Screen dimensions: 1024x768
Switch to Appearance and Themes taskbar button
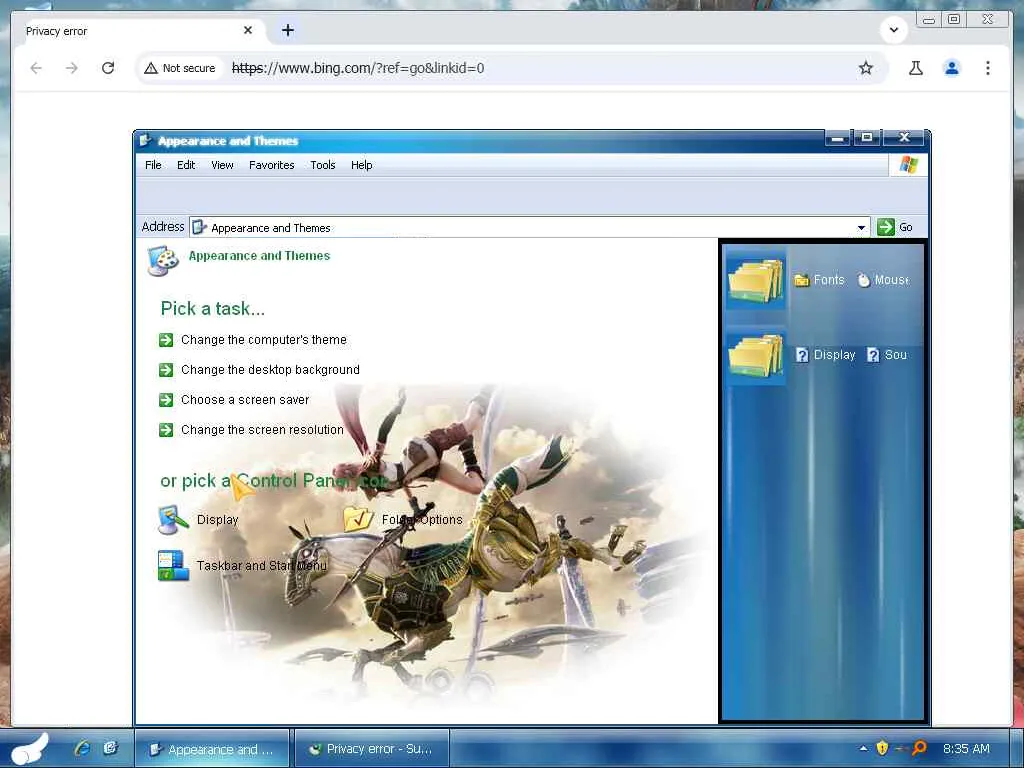(x=212, y=749)
